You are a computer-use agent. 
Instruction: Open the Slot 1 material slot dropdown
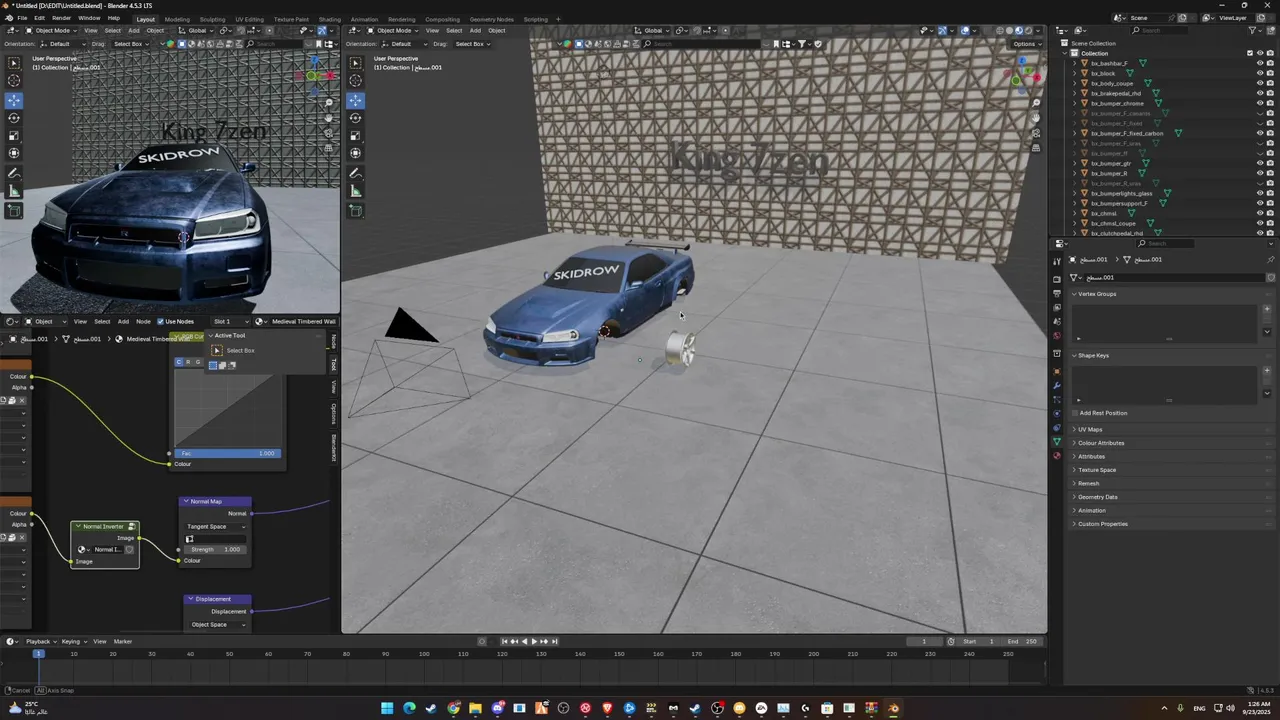tap(229, 321)
